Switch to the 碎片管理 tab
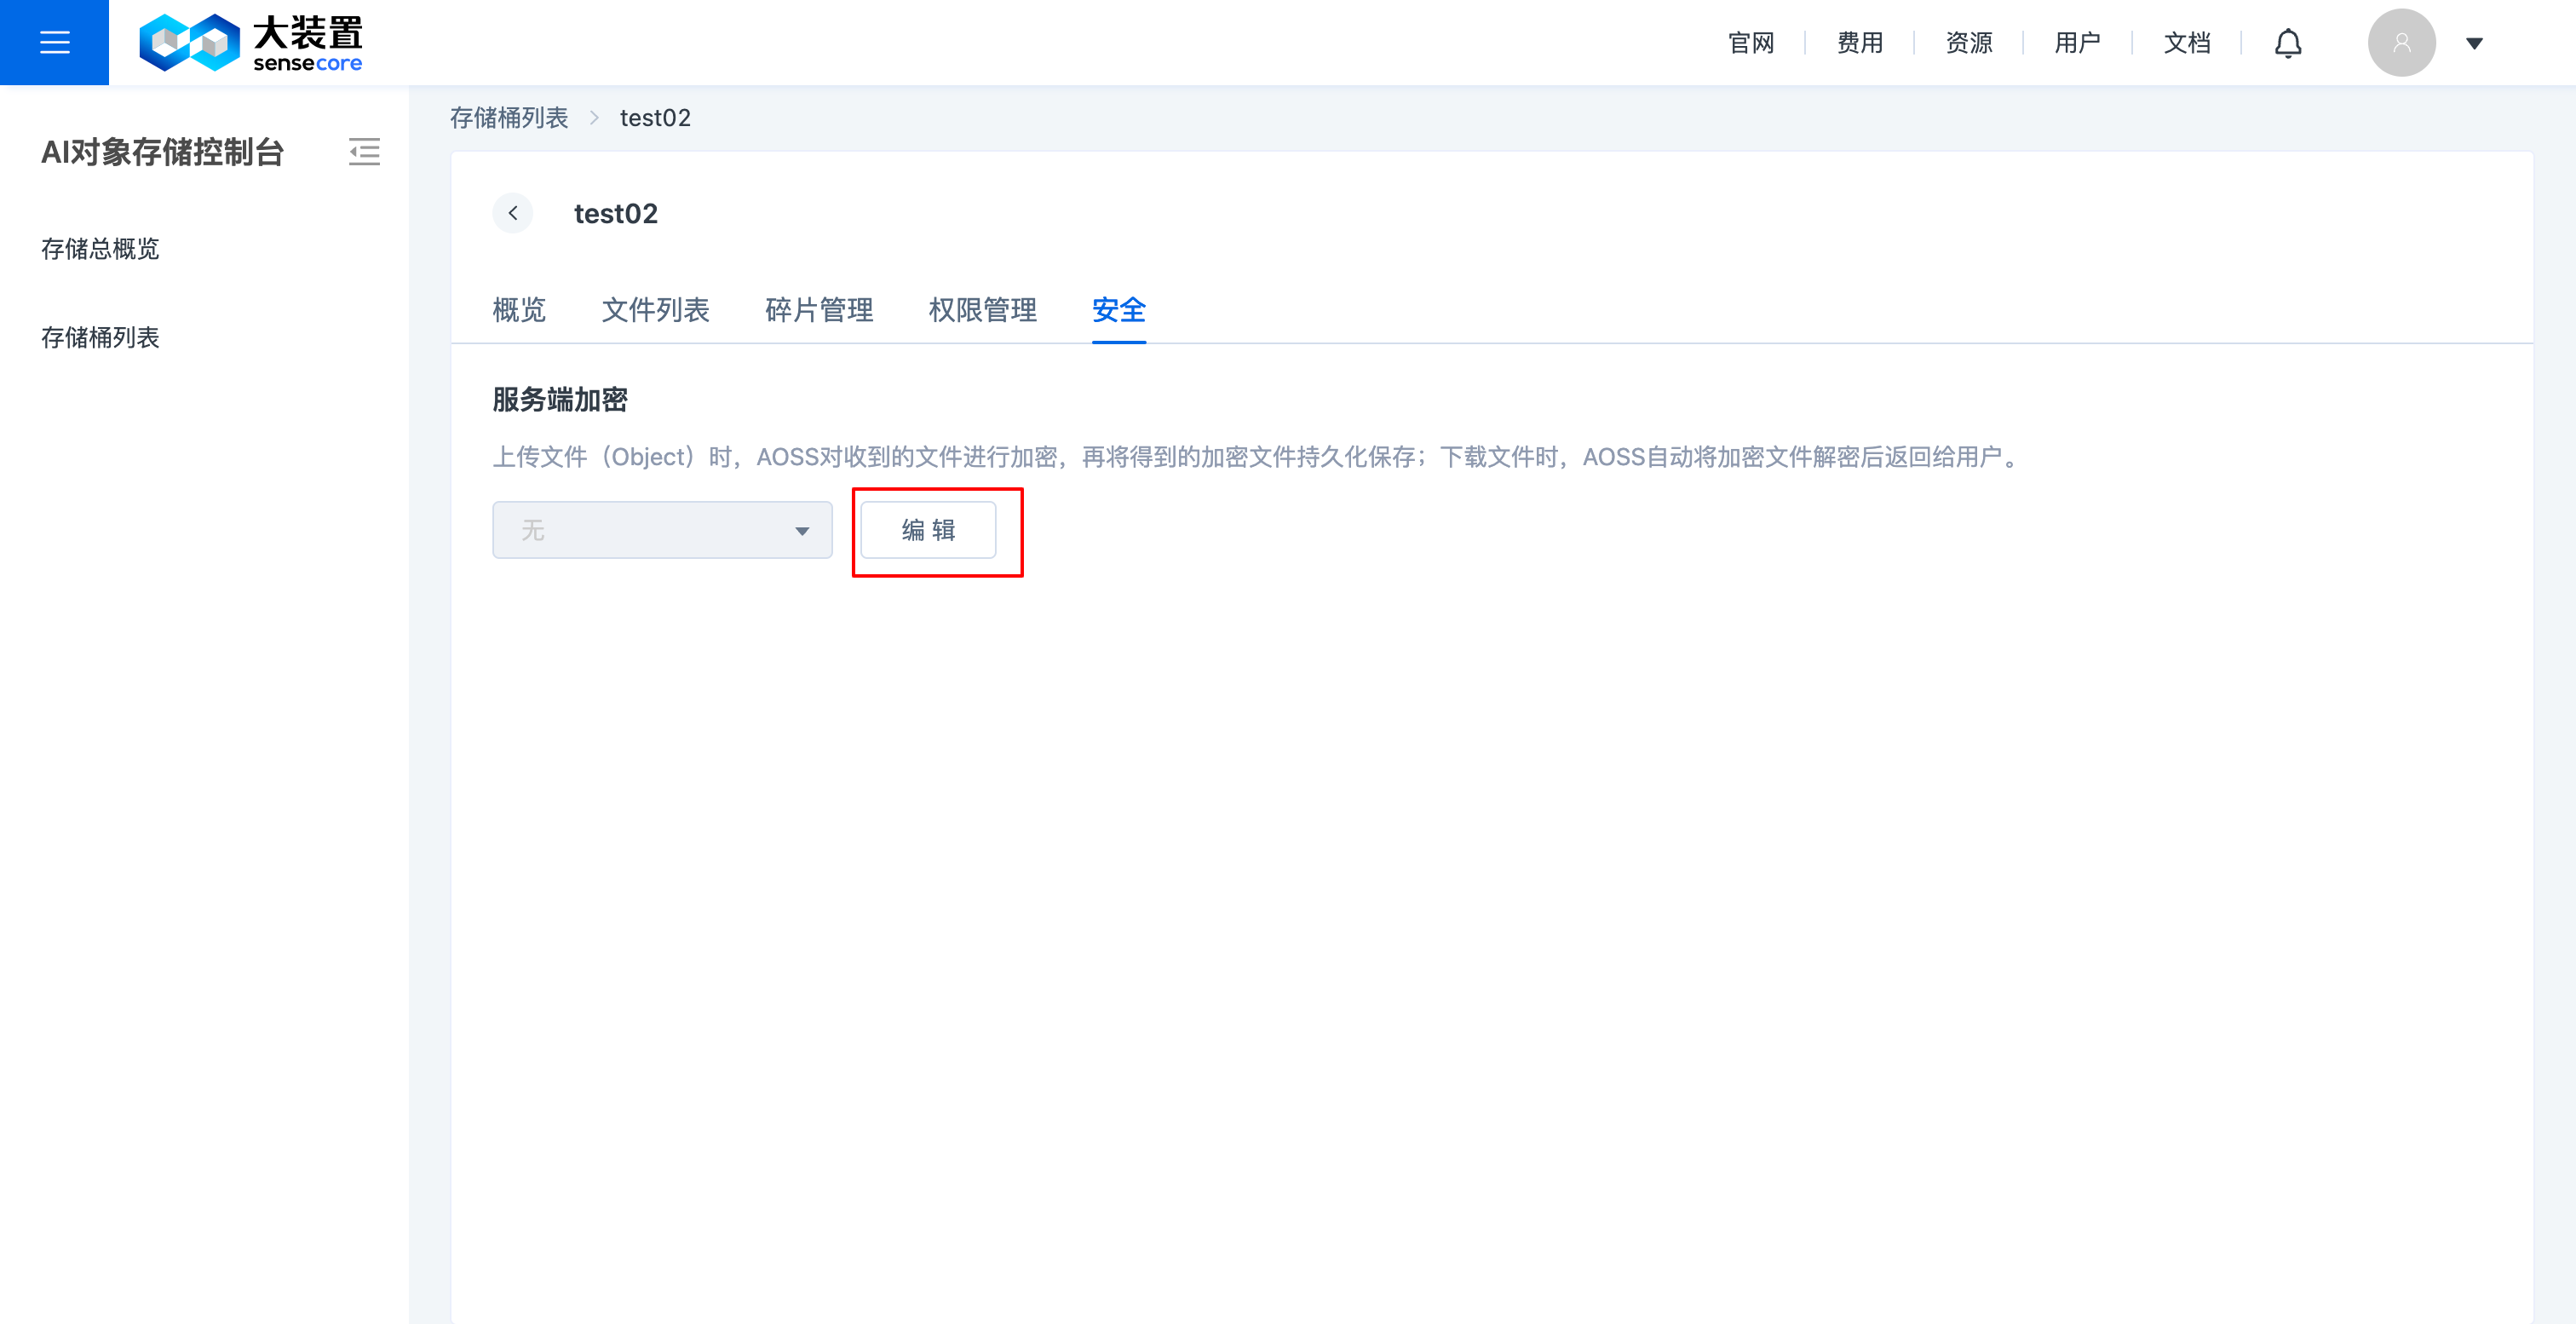Viewport: 2576px width, 1324px height. pos(818,310)
